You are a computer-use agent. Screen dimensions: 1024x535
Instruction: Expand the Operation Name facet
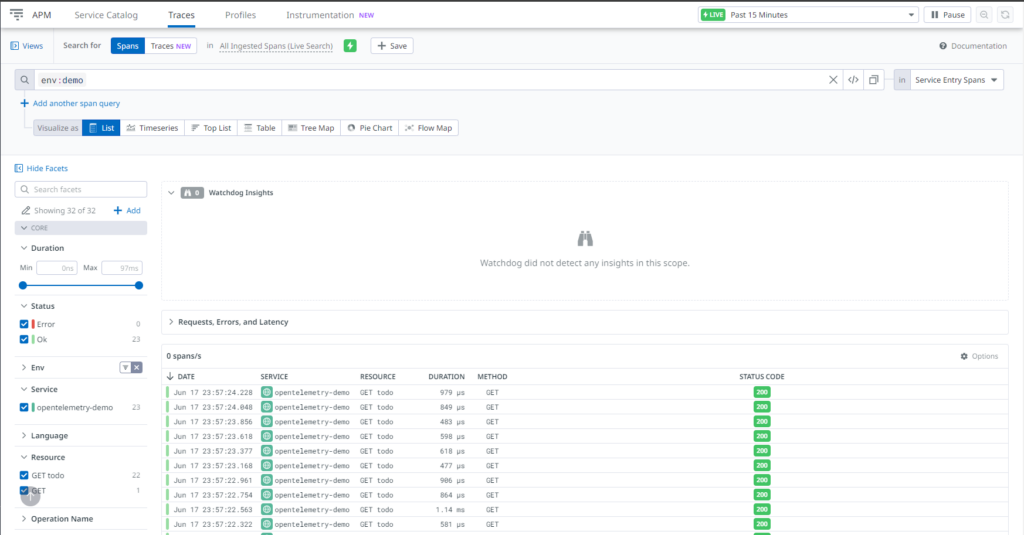click(x=24, y=519)
